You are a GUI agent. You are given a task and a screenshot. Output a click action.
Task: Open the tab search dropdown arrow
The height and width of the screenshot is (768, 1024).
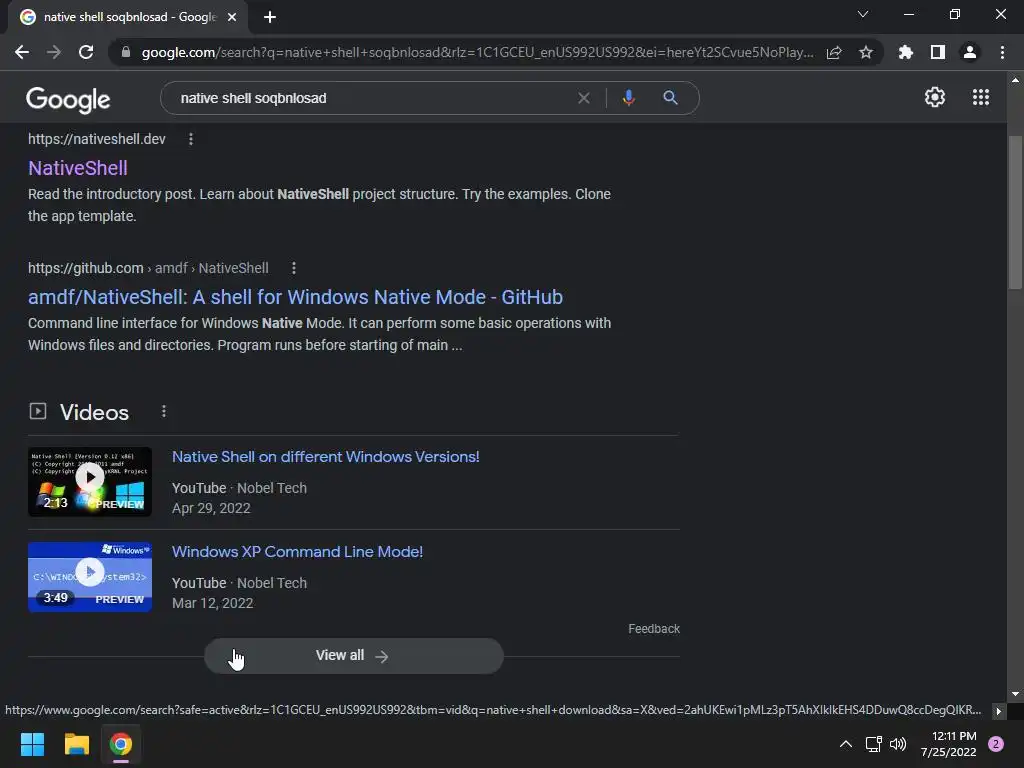[x=863, y=14]
